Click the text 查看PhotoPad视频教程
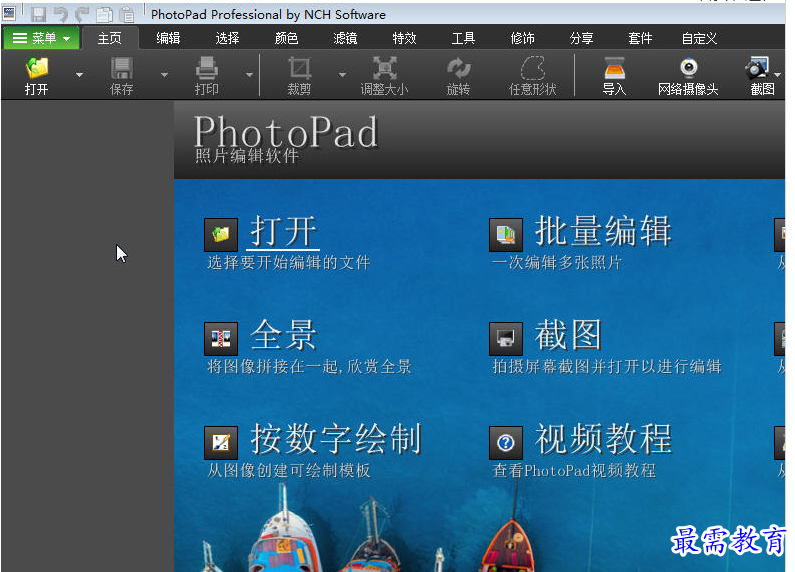Image resolution: width=795 pixels, height=572 pixels. [574, 470]
